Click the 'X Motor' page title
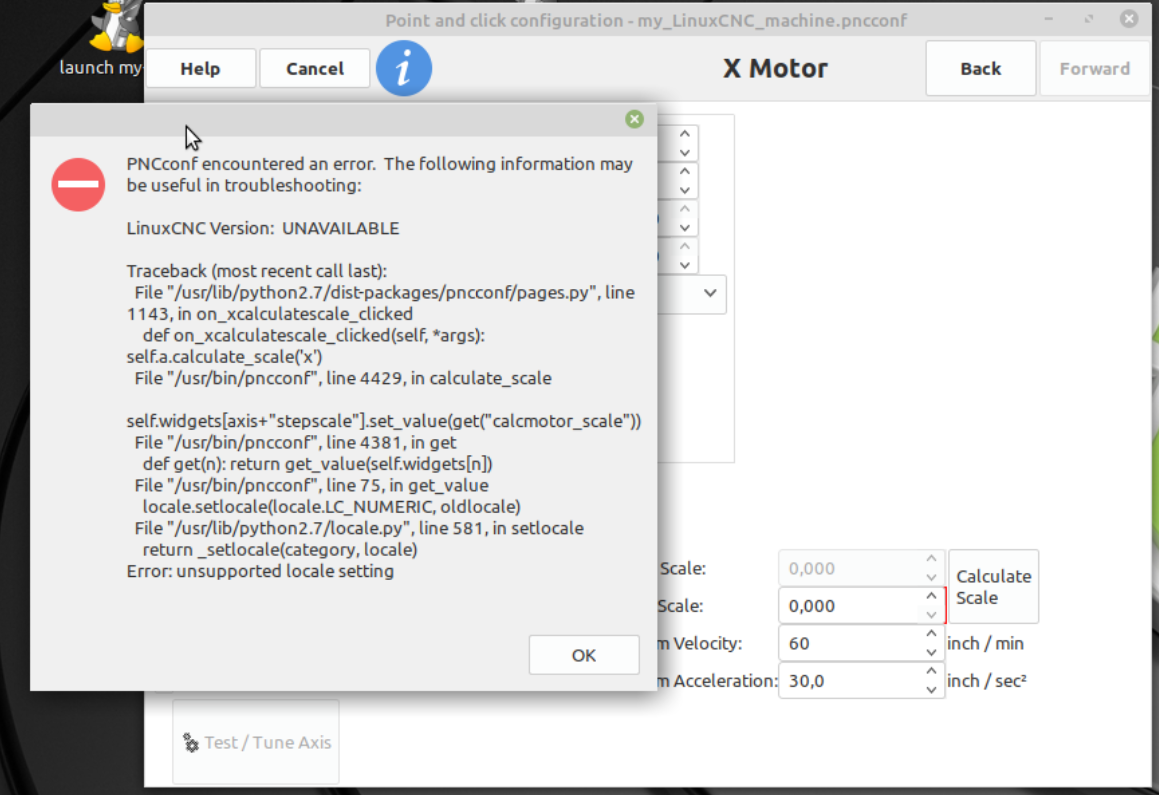This screenshot has width=1159, height=795. pyautogui.click(x=775, y=69)
